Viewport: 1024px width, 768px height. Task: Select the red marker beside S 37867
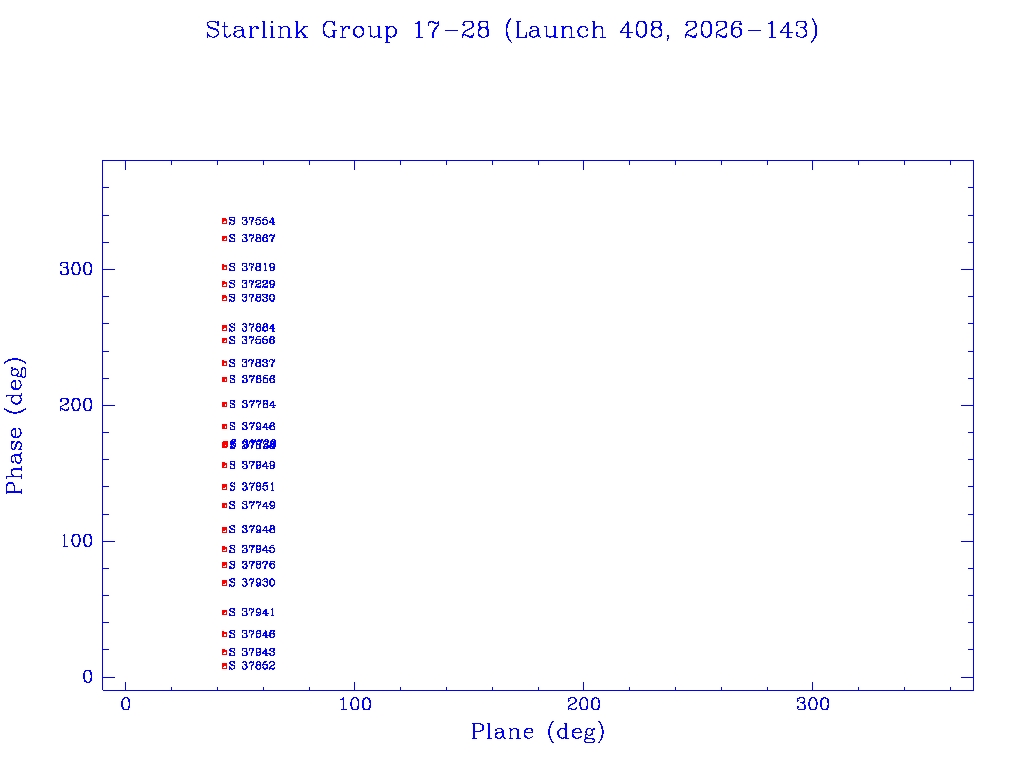pos(225,238)
